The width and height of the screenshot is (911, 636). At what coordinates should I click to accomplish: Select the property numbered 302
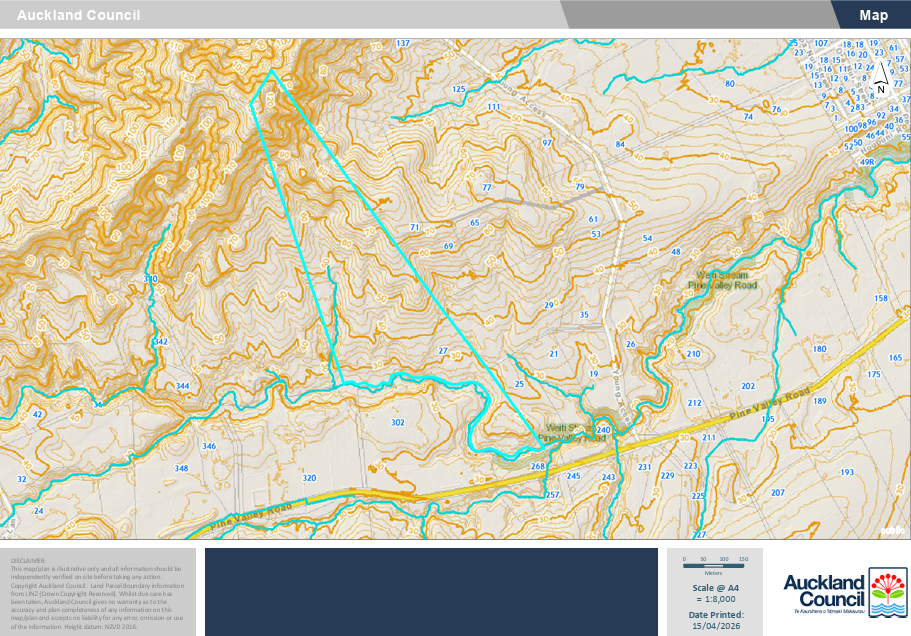(397, 423)
